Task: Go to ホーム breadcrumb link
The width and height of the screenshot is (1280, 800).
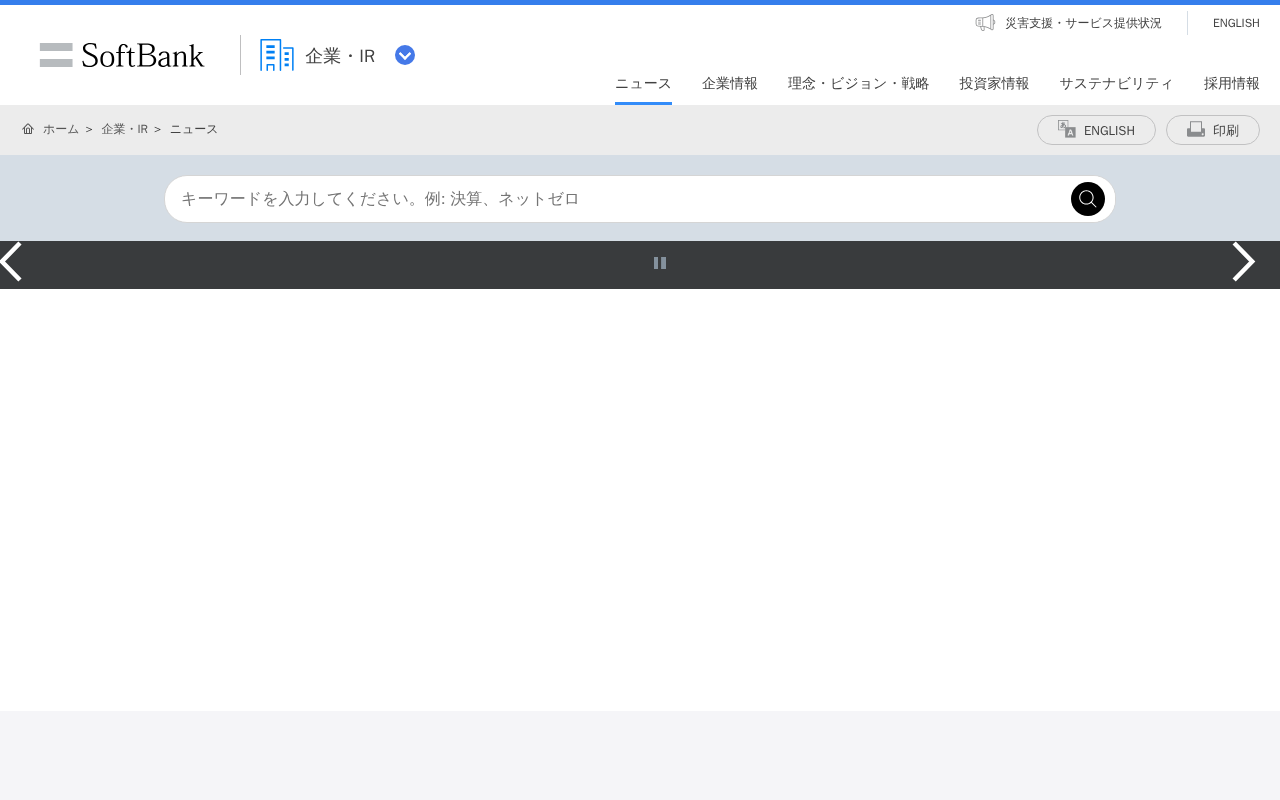Action: (x=61, y=129)
